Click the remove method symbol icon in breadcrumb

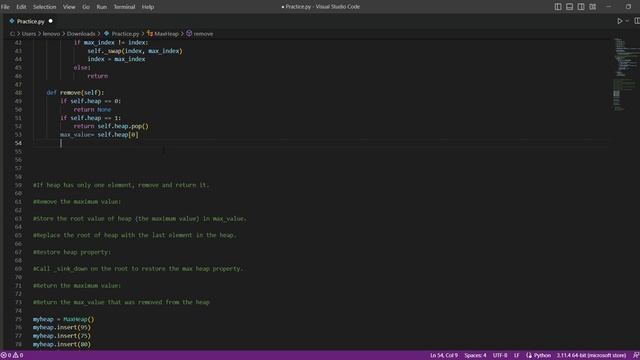pyautogui.click(x=189, y=33)
